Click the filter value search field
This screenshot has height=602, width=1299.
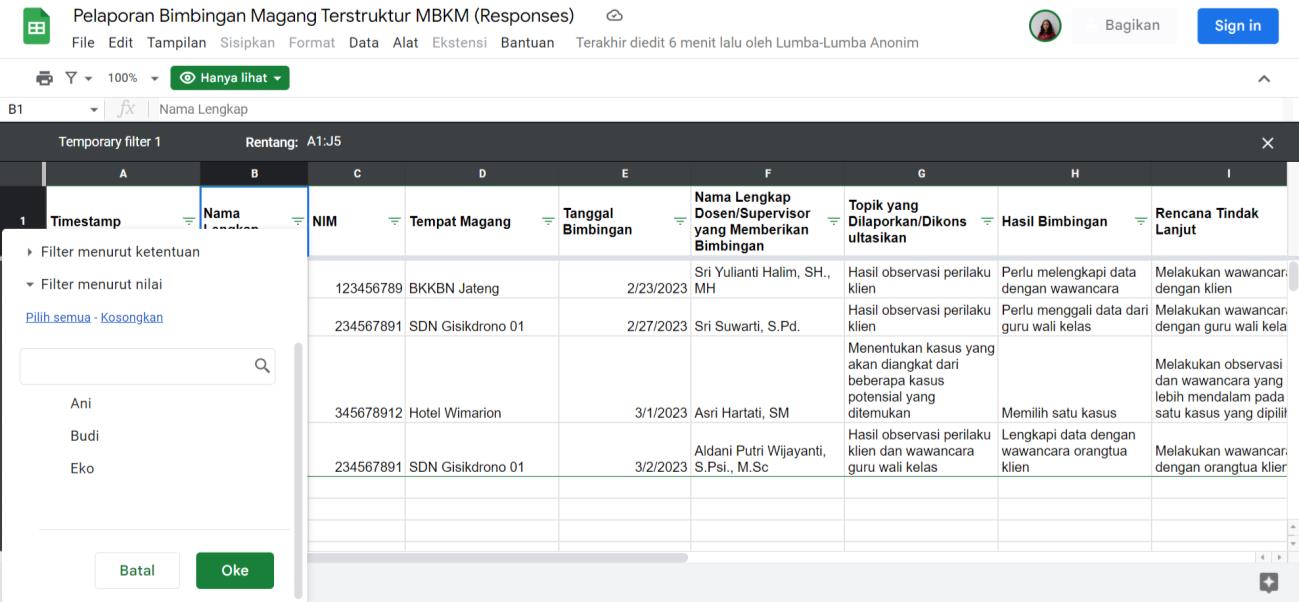tap(147, 366)
